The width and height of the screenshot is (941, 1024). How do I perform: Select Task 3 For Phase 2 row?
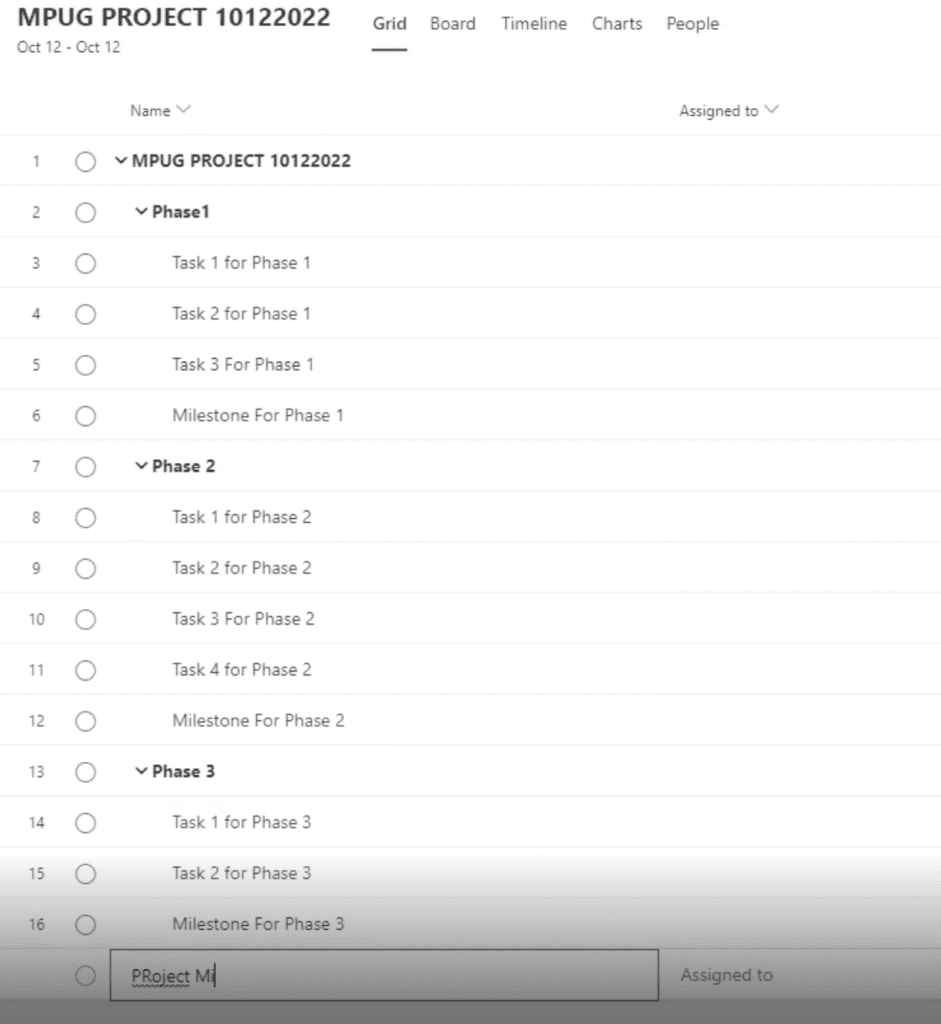point(470,619)
